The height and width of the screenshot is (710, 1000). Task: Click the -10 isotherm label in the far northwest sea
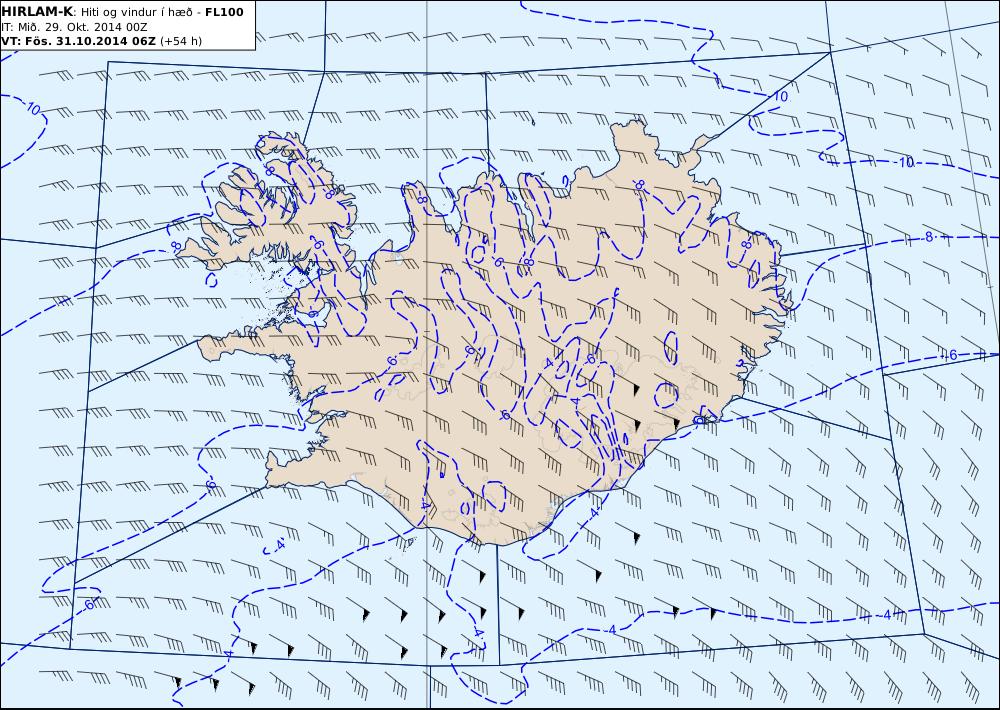tap(34, 108)
